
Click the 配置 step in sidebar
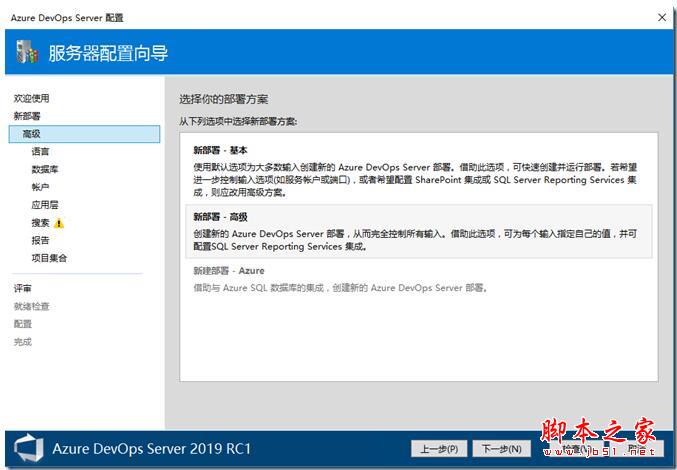click(22, 324)
